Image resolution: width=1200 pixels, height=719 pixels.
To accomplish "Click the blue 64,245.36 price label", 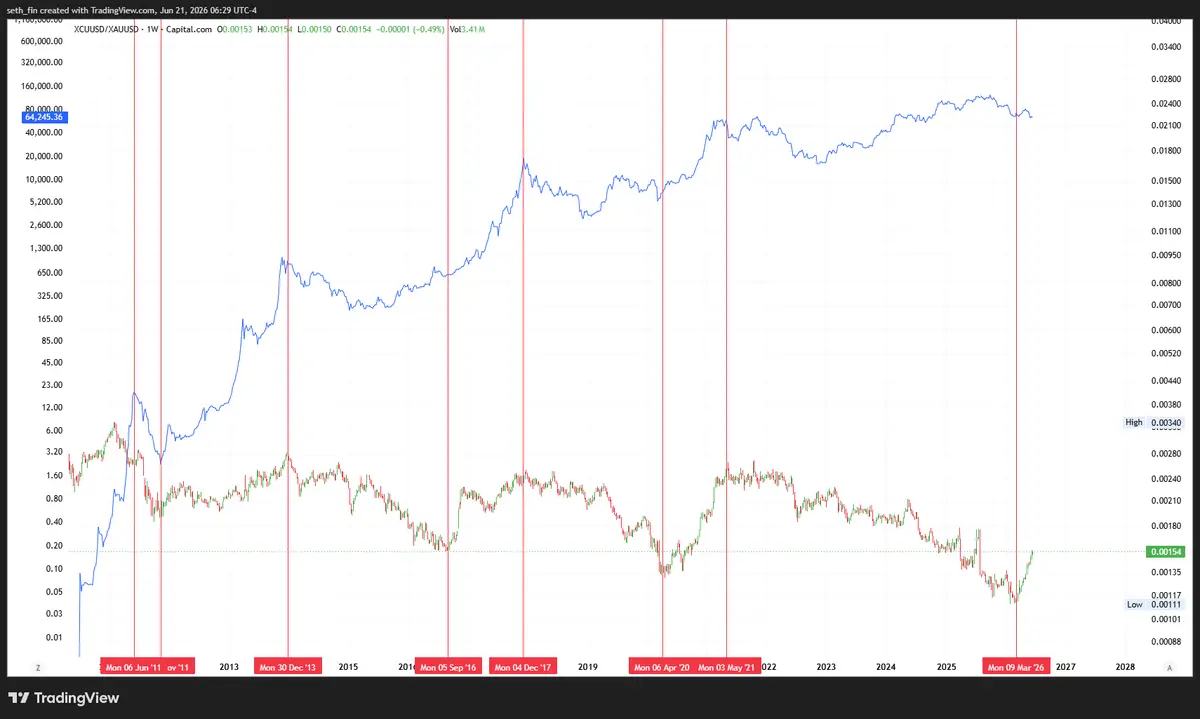I will point(44,117).
